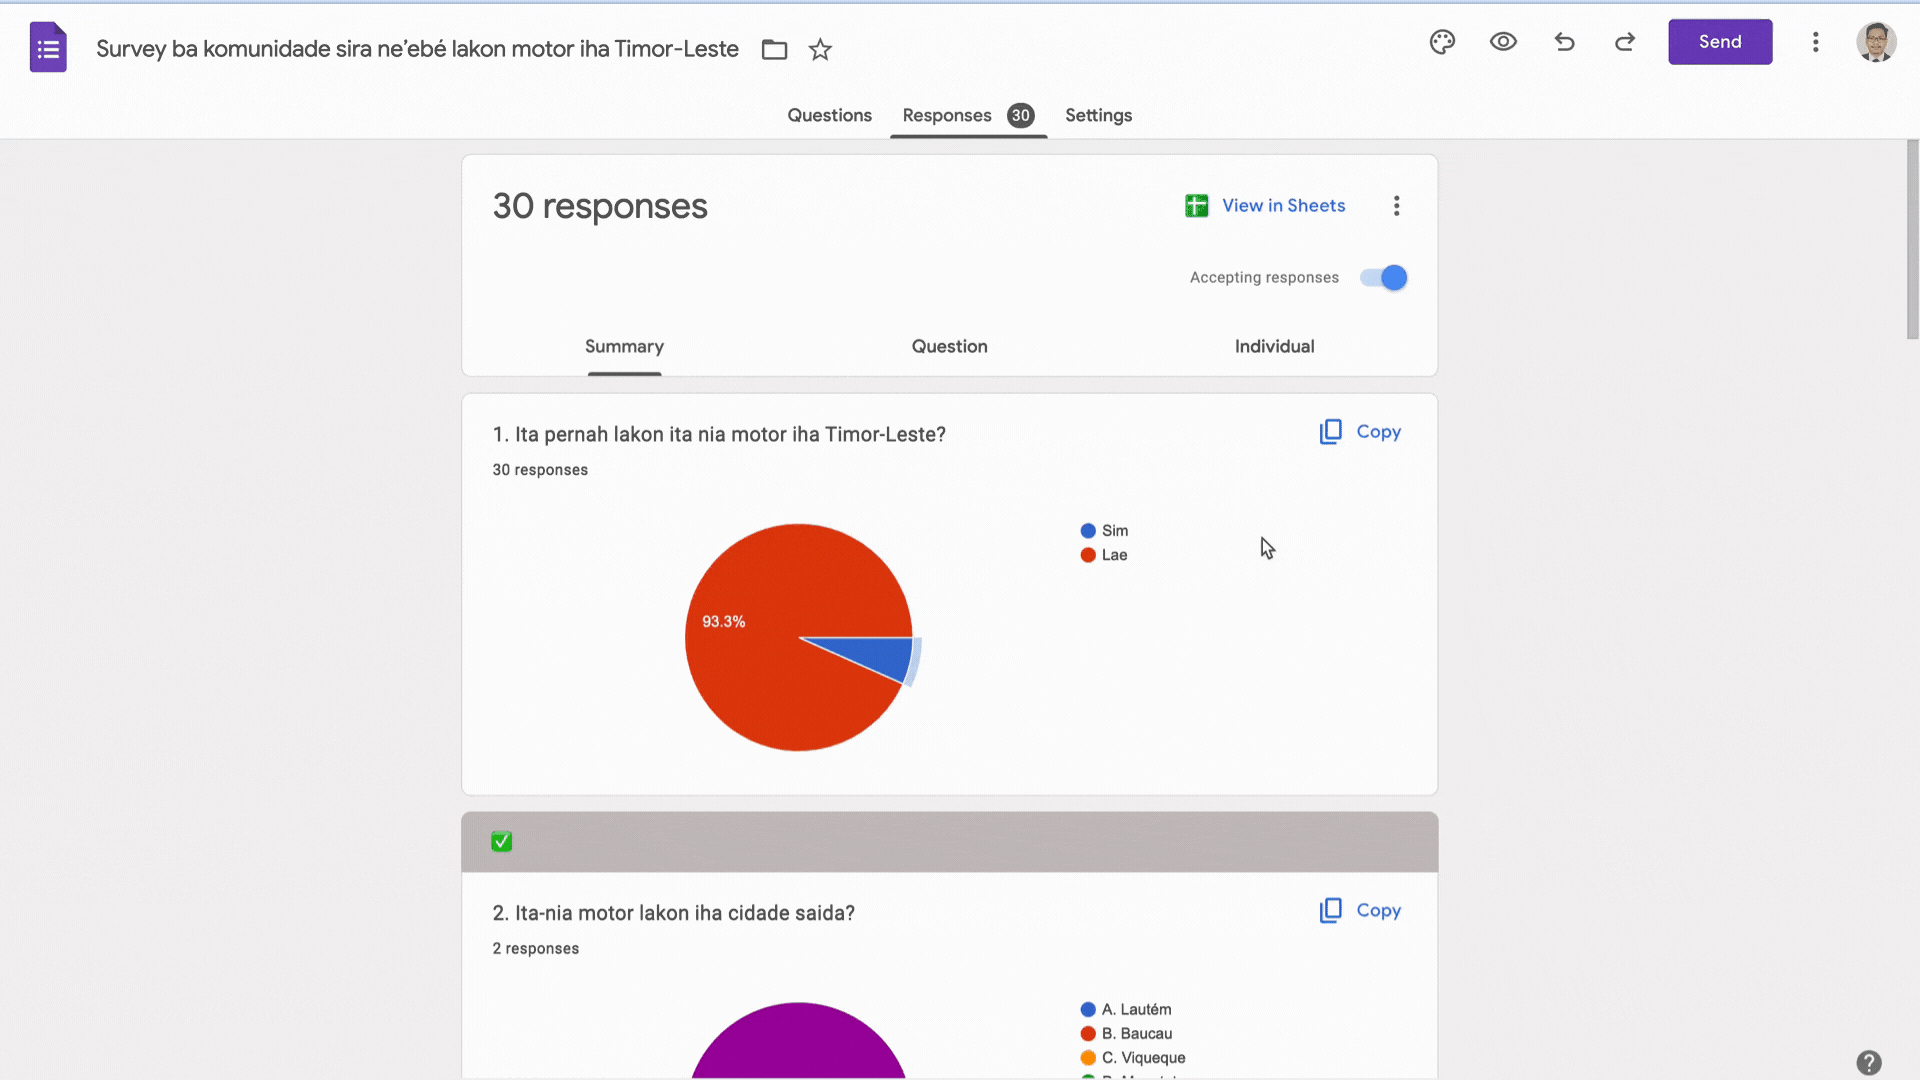Click the survey title text field

pyautogui.click(x=417, y=48)
